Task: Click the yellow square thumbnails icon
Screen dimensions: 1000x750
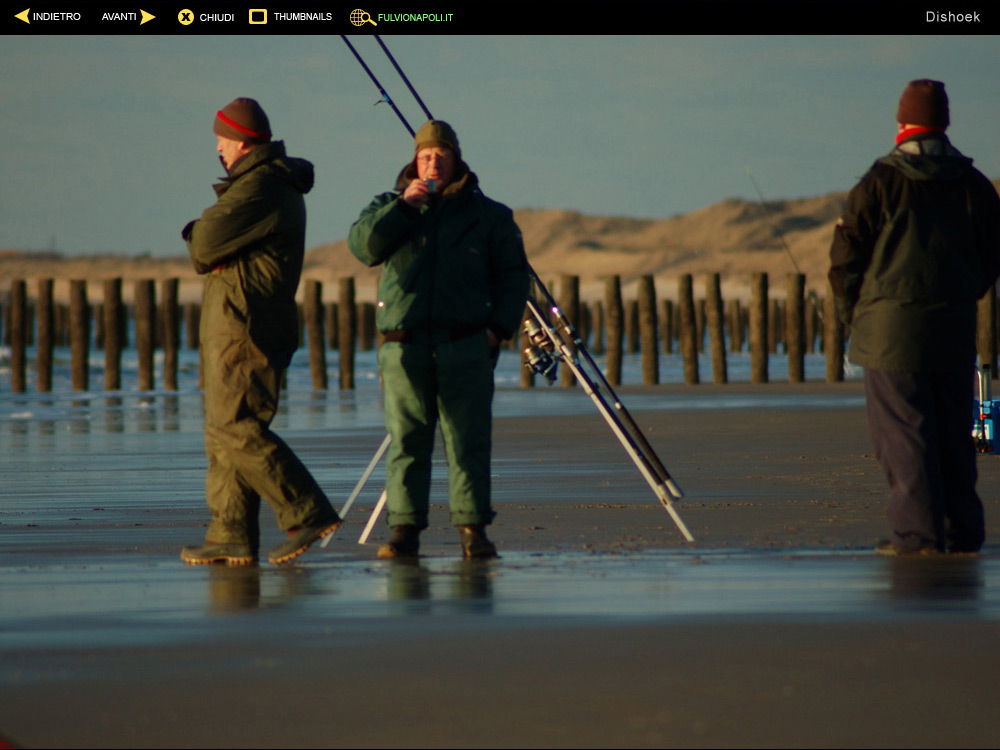Action: (x=258, y=17)
